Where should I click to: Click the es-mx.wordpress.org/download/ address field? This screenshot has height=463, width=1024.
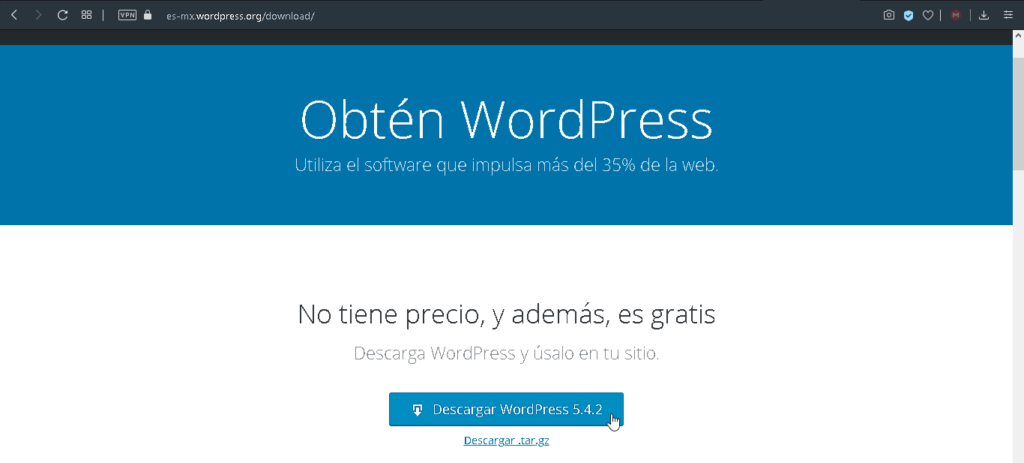point(240,15)
